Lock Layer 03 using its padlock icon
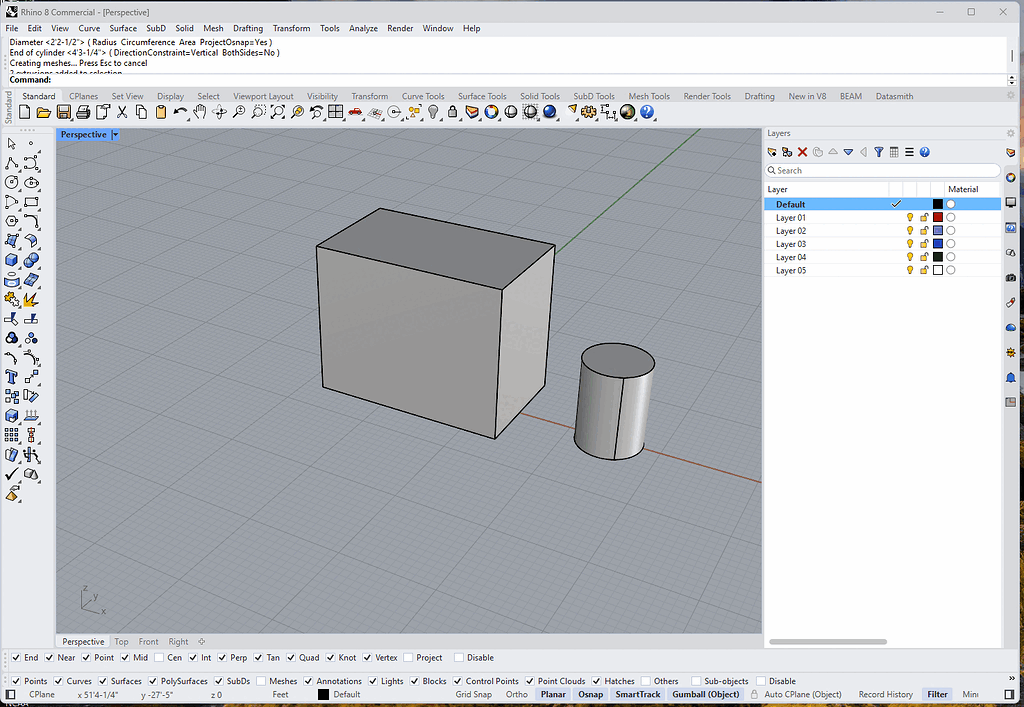The height and width of the screenshot is (707, 1024). click(x=925, y=243)
